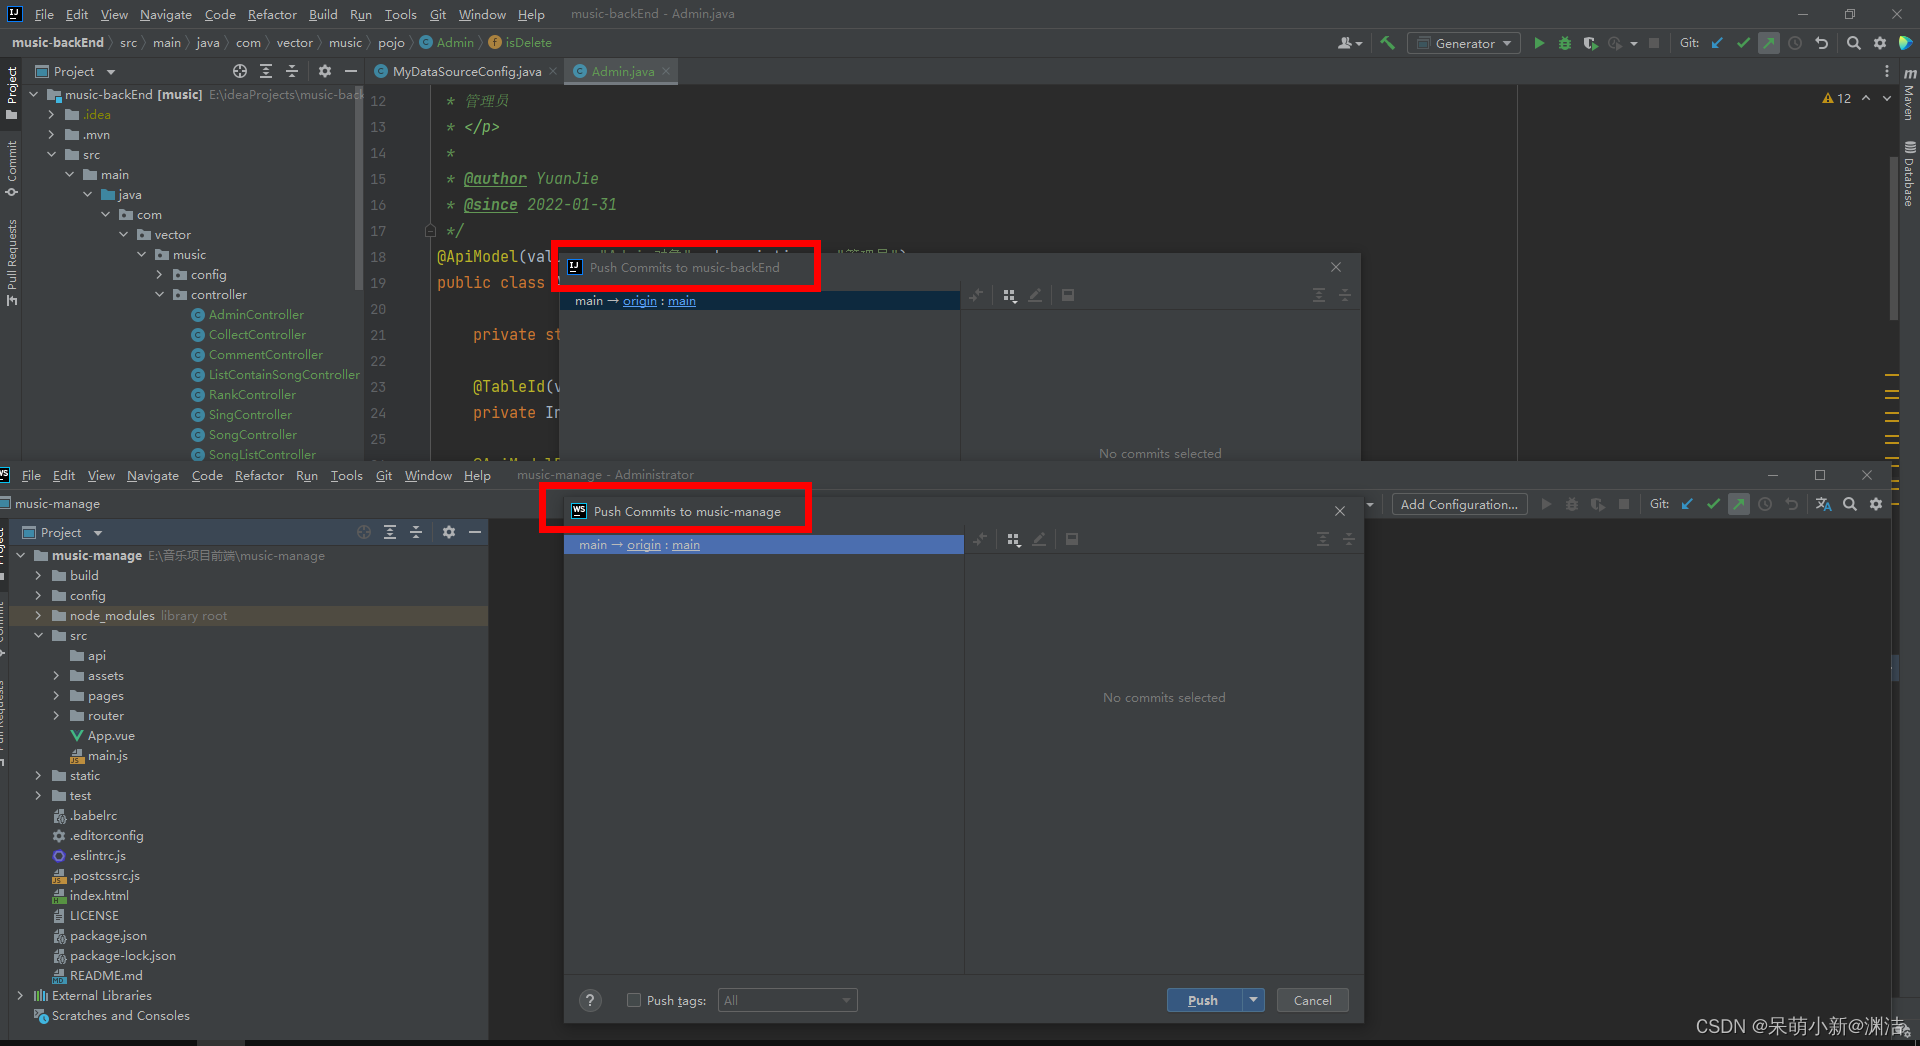Open Build menu in IntelliJ
This screenshot has width=1920, height=1046.
(323, 14)
